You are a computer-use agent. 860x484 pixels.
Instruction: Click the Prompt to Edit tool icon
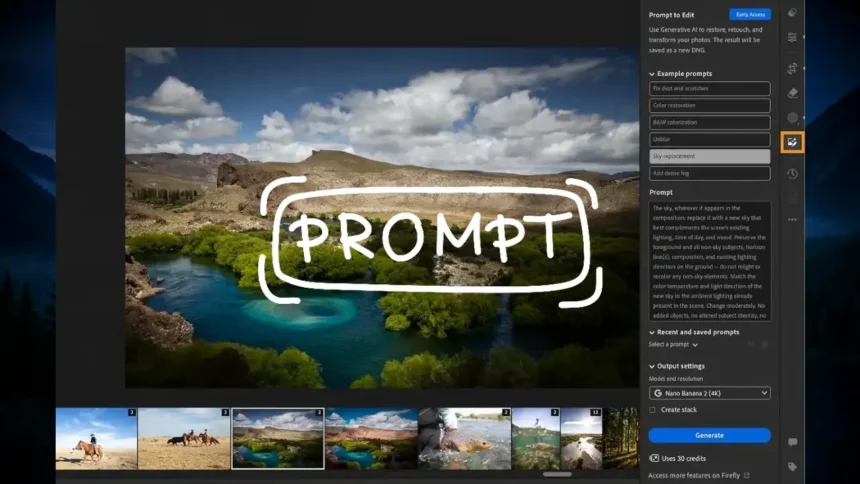[x=793, y=142]
